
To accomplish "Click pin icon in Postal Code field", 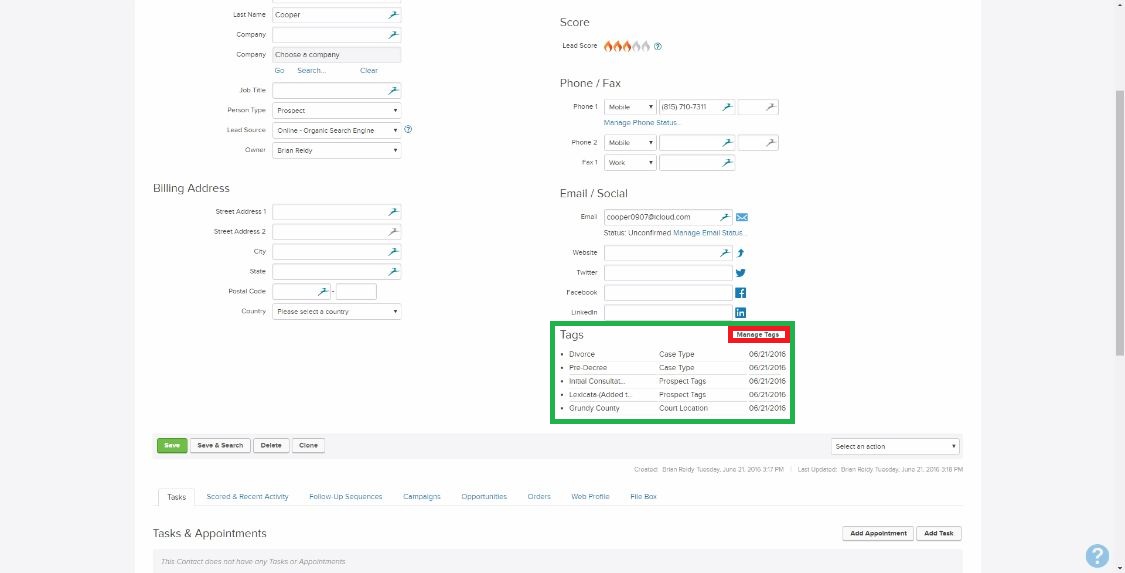I will click(323, 292).
